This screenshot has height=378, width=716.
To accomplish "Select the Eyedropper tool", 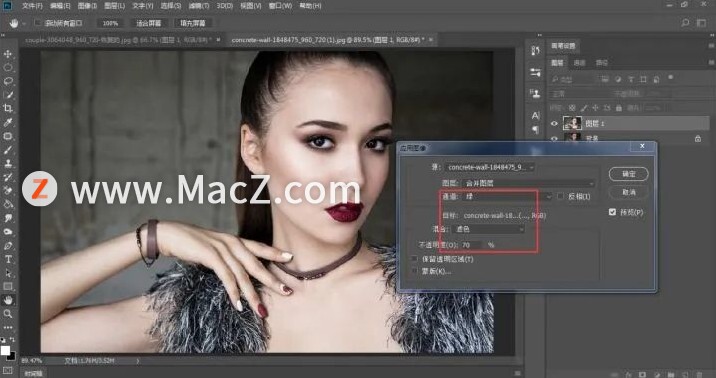I will click(x=8, y=122).
